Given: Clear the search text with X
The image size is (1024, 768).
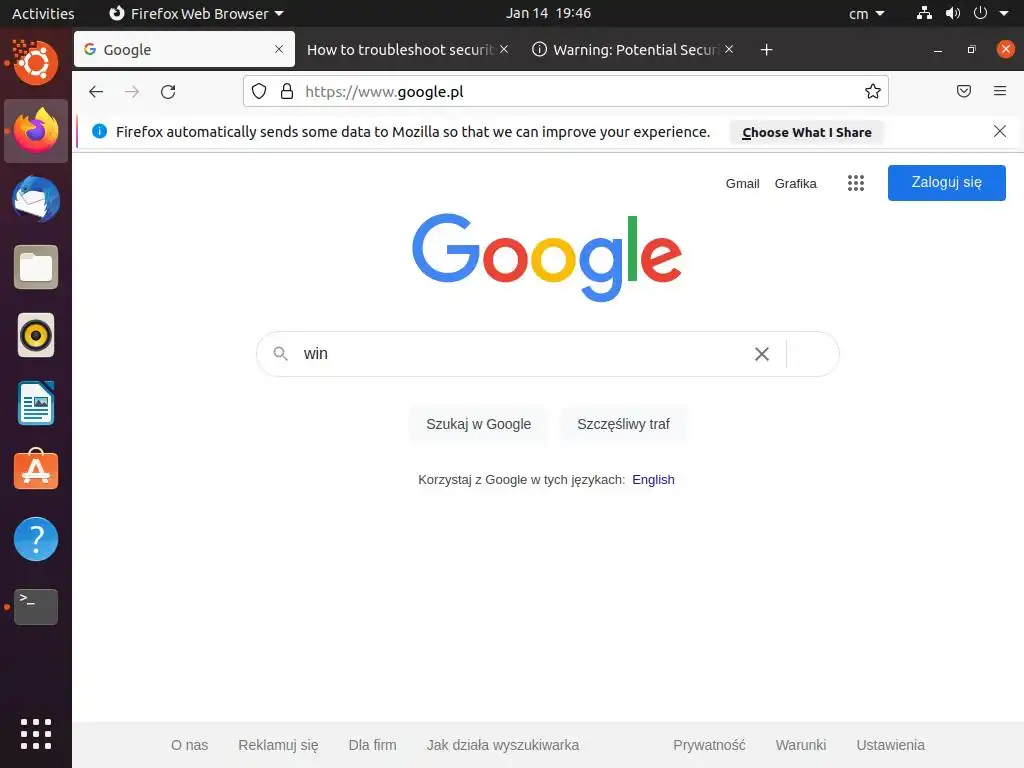Looking at the screenshot, I should tap(761, 354).
